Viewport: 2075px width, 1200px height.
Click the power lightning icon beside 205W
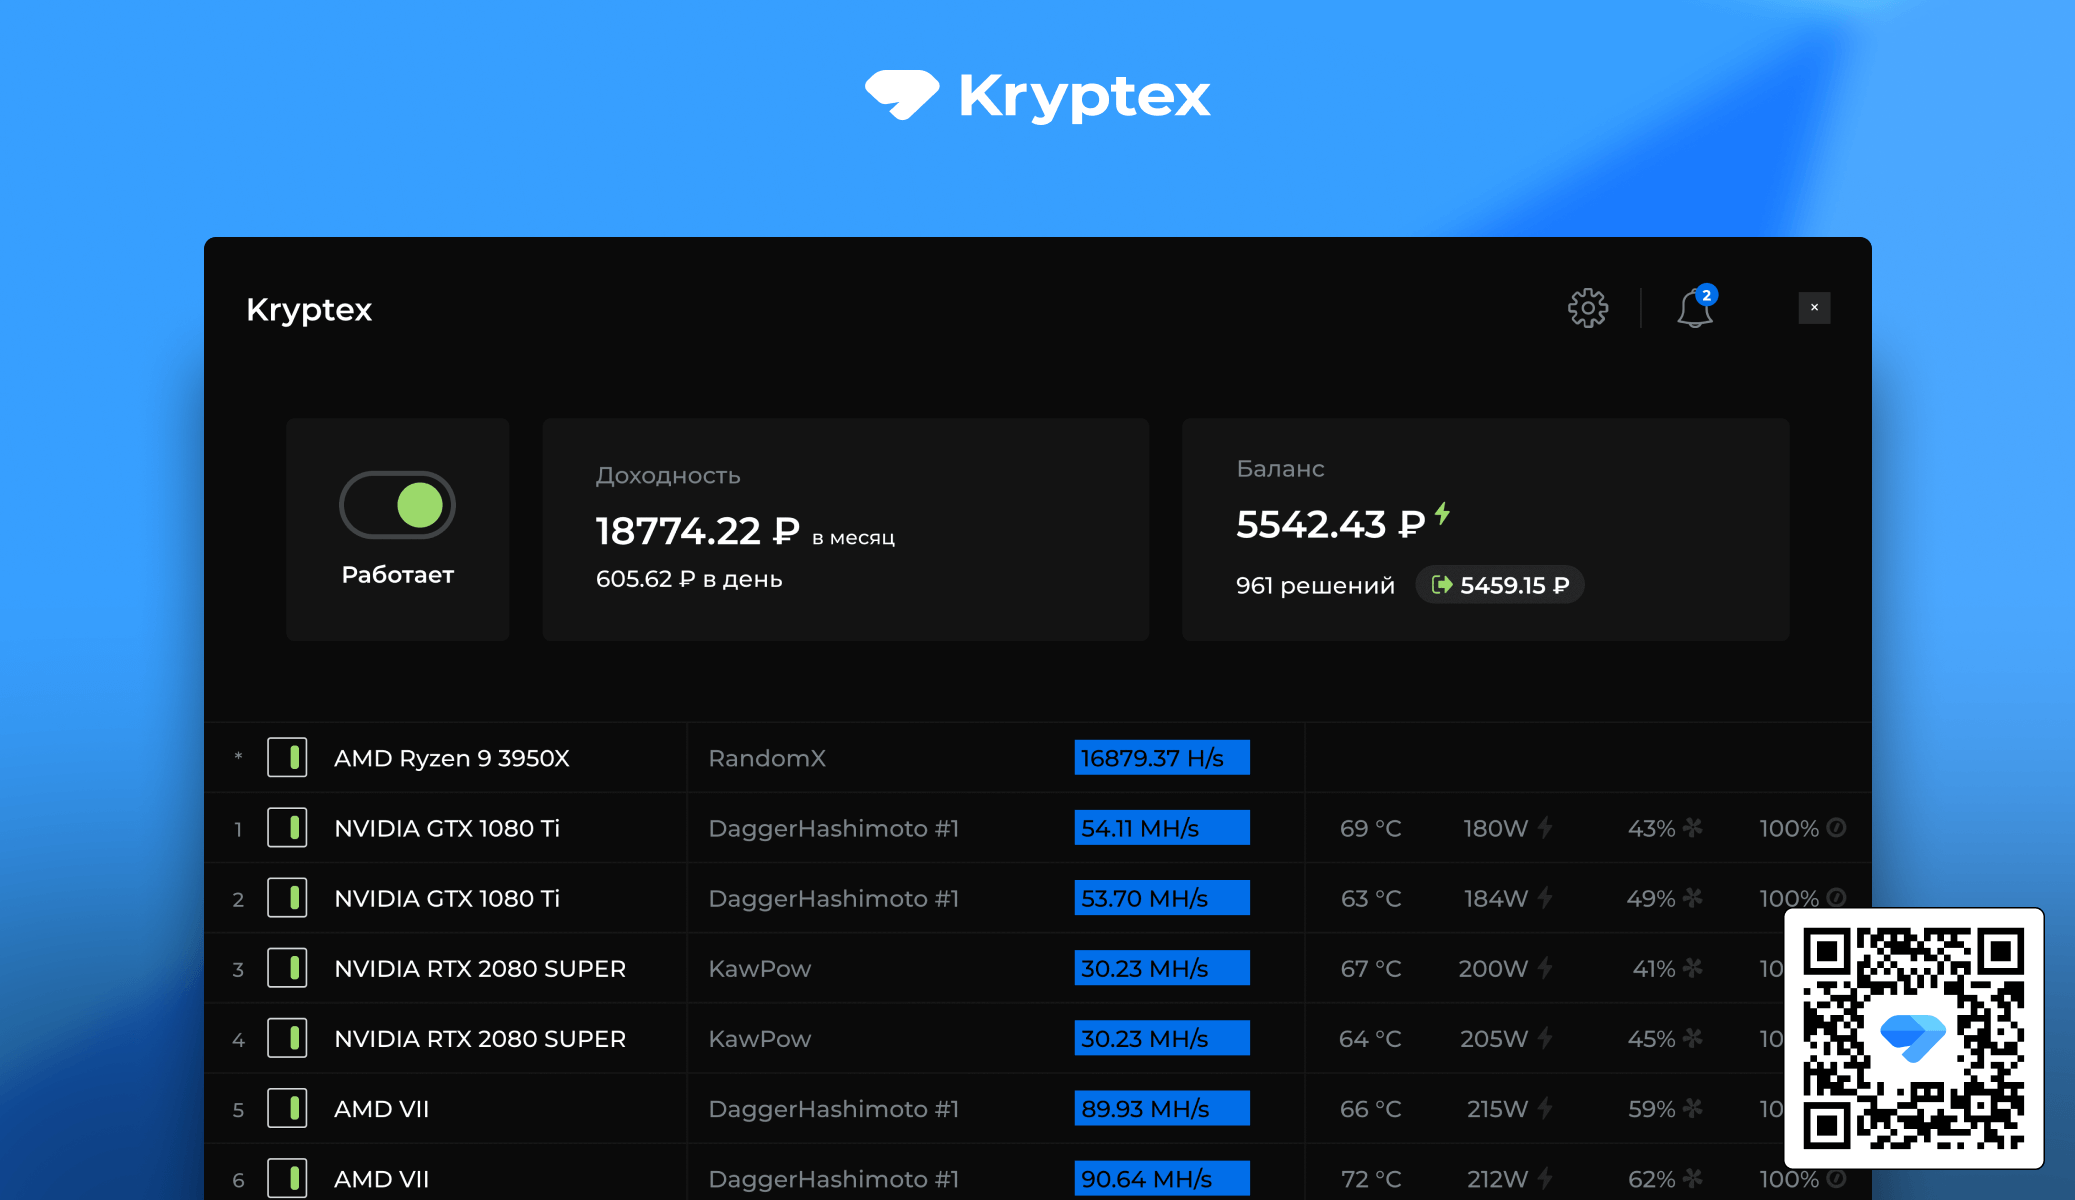tap(1545, 1038)
